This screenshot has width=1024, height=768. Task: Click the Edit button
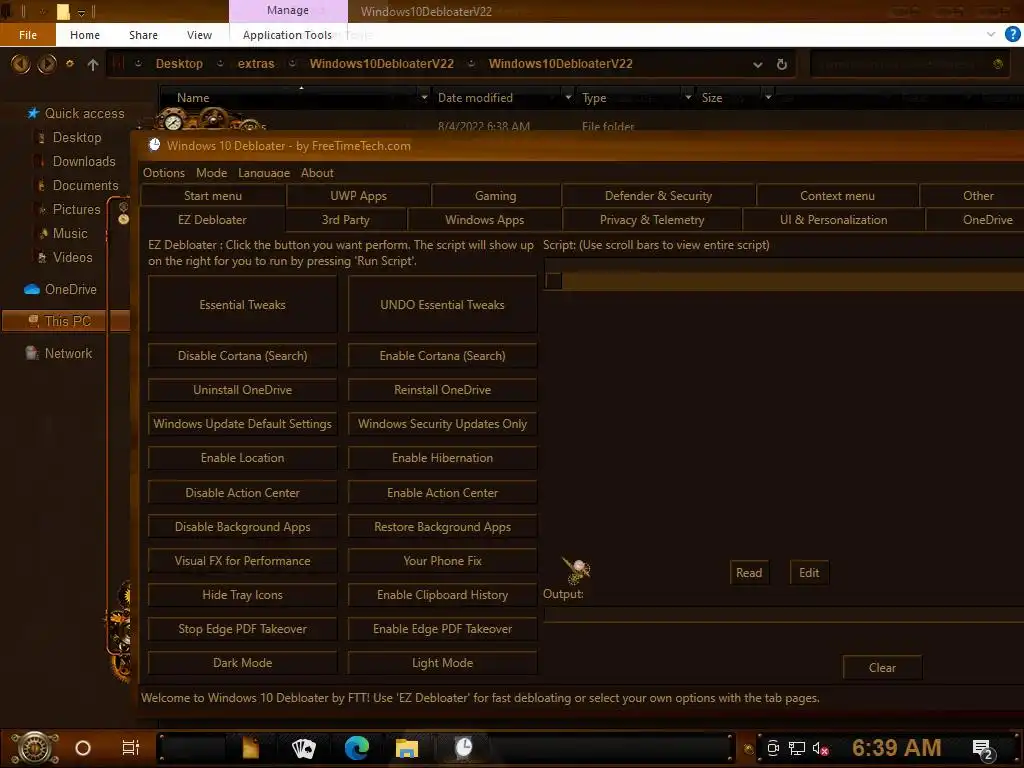coord(809,573)
